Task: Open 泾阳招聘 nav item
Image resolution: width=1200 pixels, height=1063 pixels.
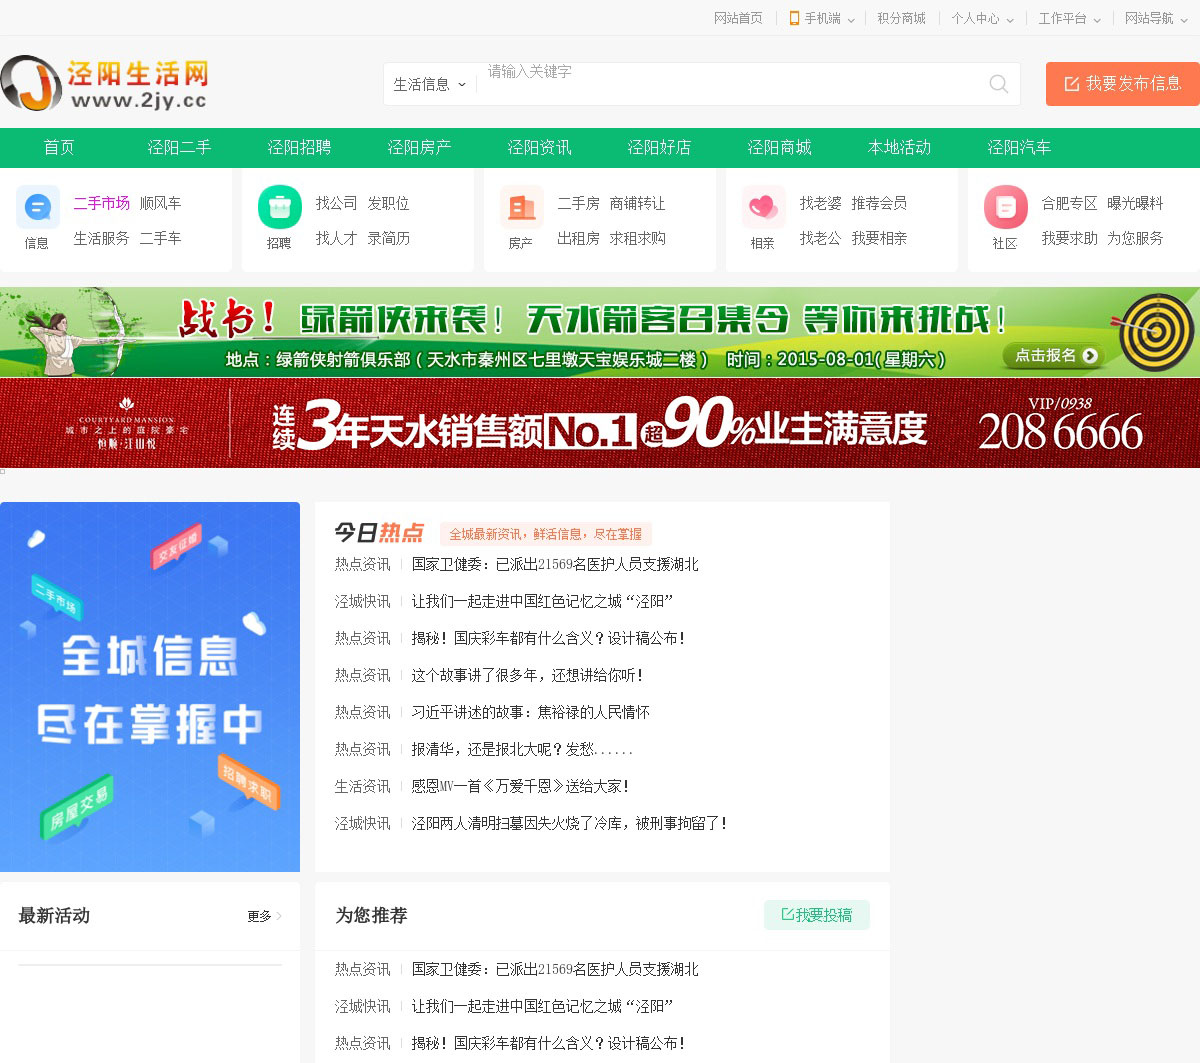Action: coord(299,148)
